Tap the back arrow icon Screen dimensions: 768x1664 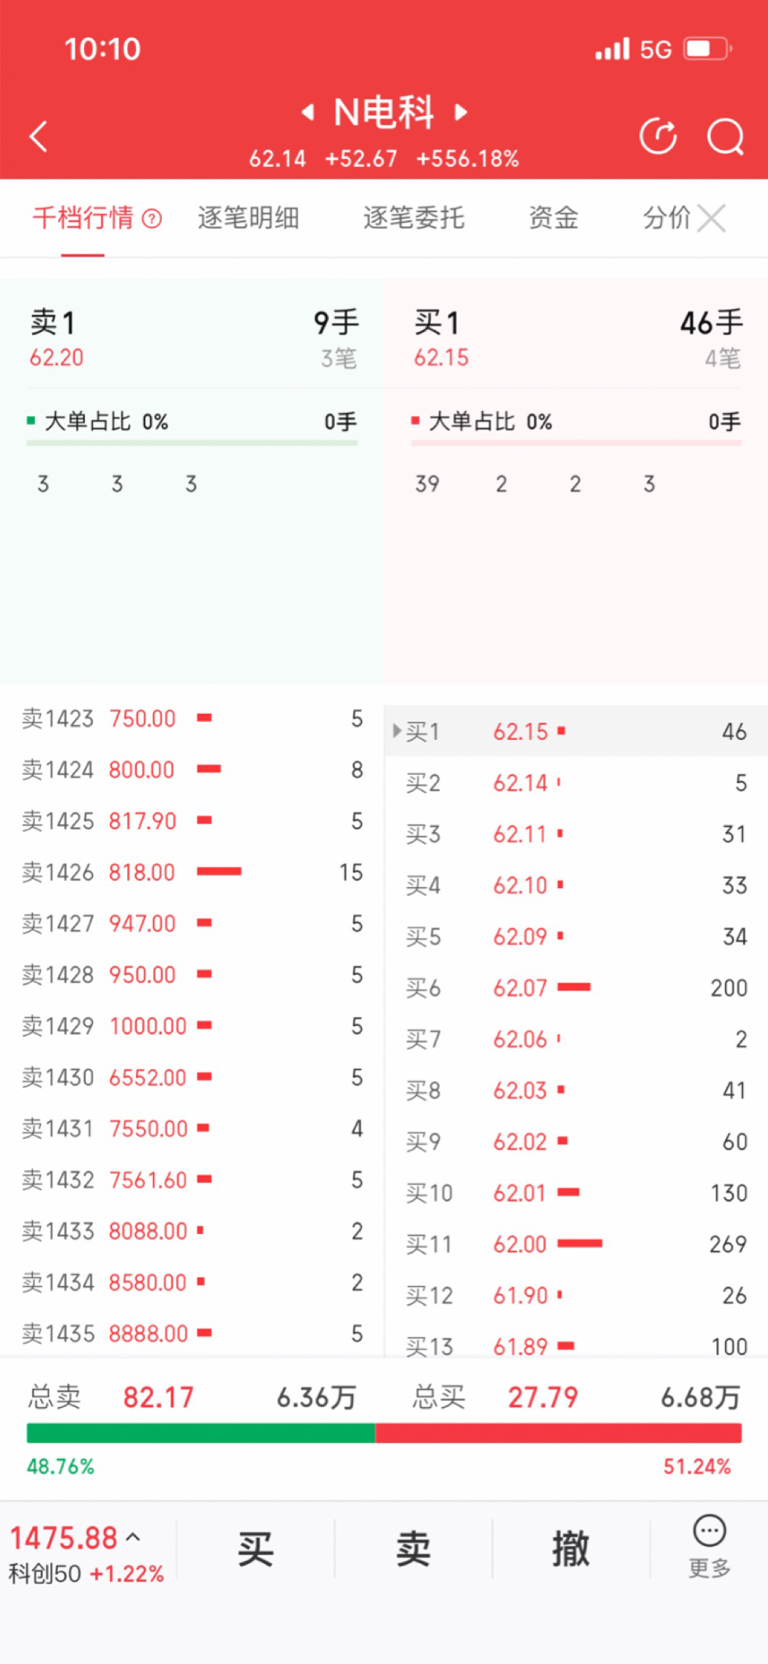pos(39,136)
